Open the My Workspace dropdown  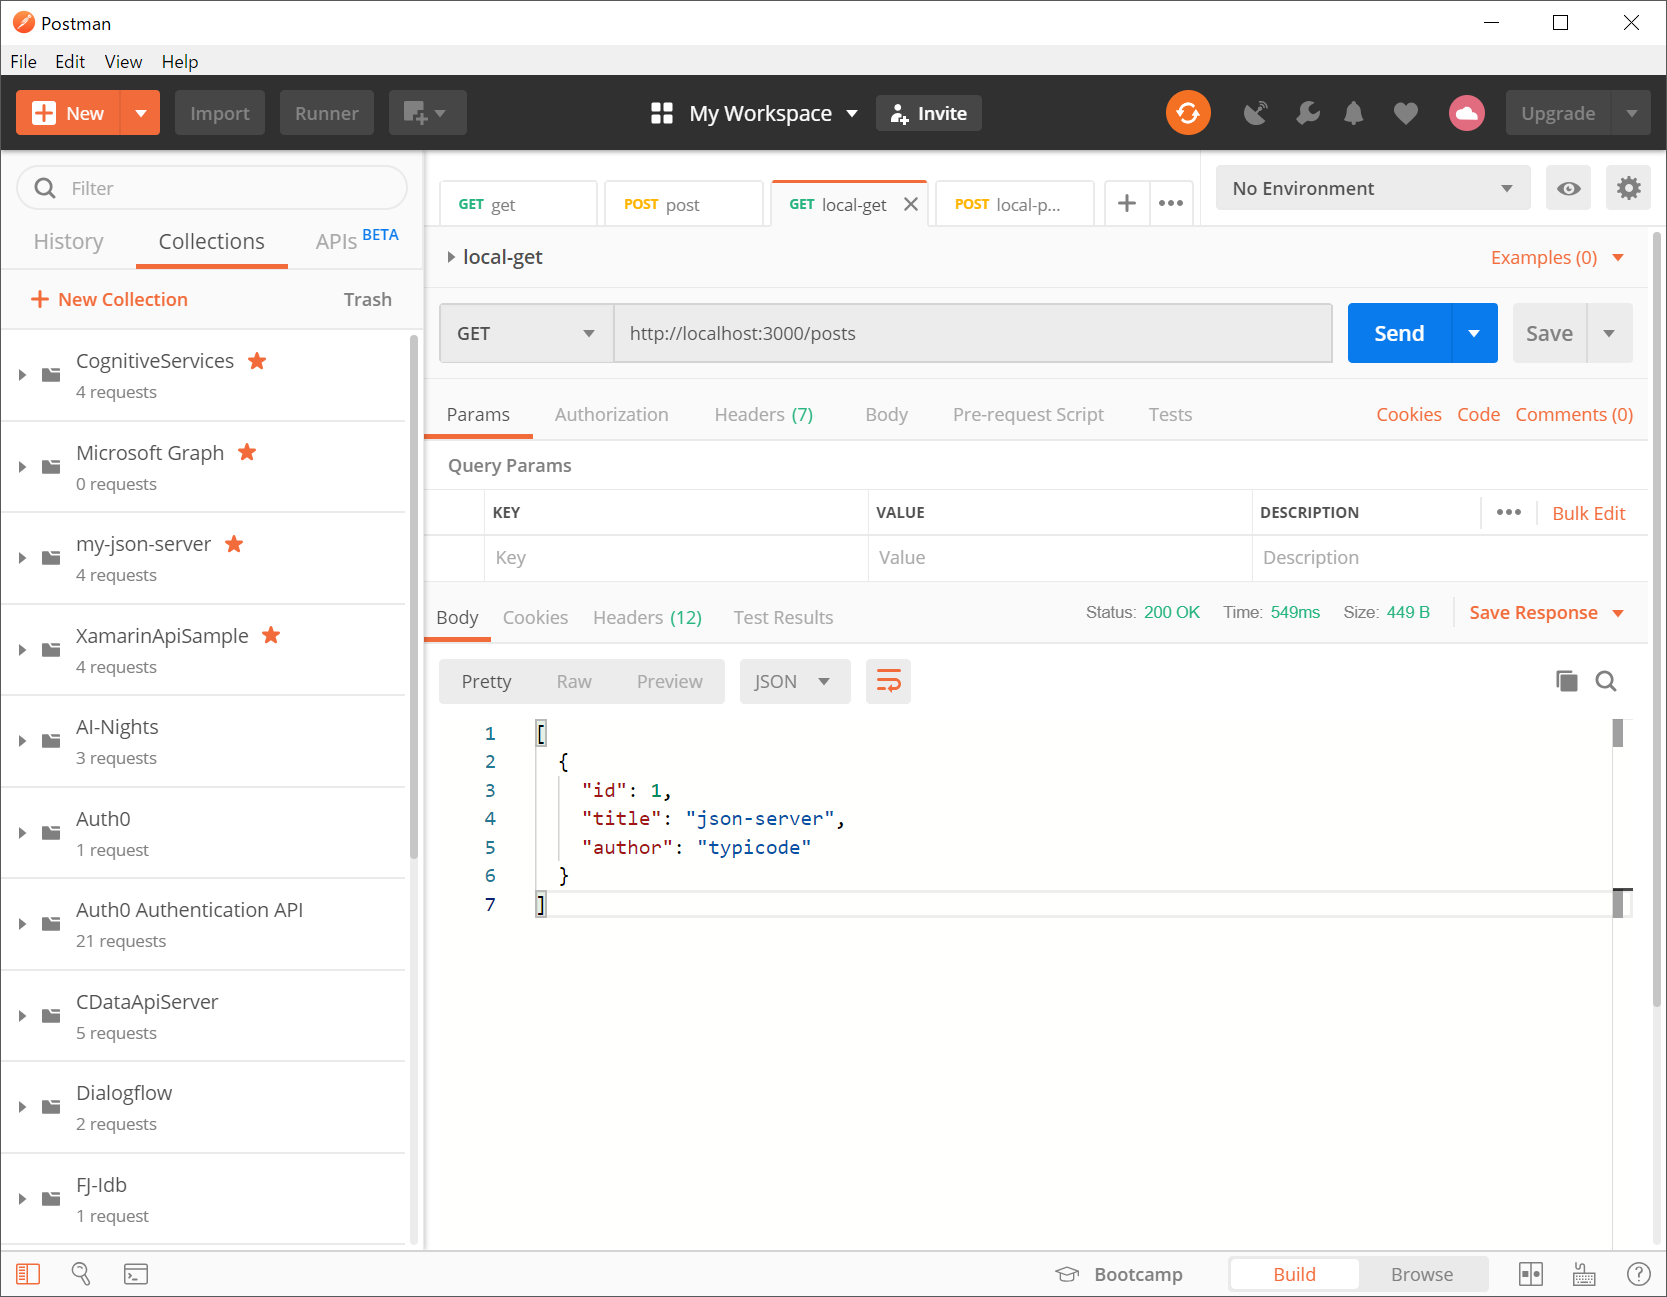point(773,113)
